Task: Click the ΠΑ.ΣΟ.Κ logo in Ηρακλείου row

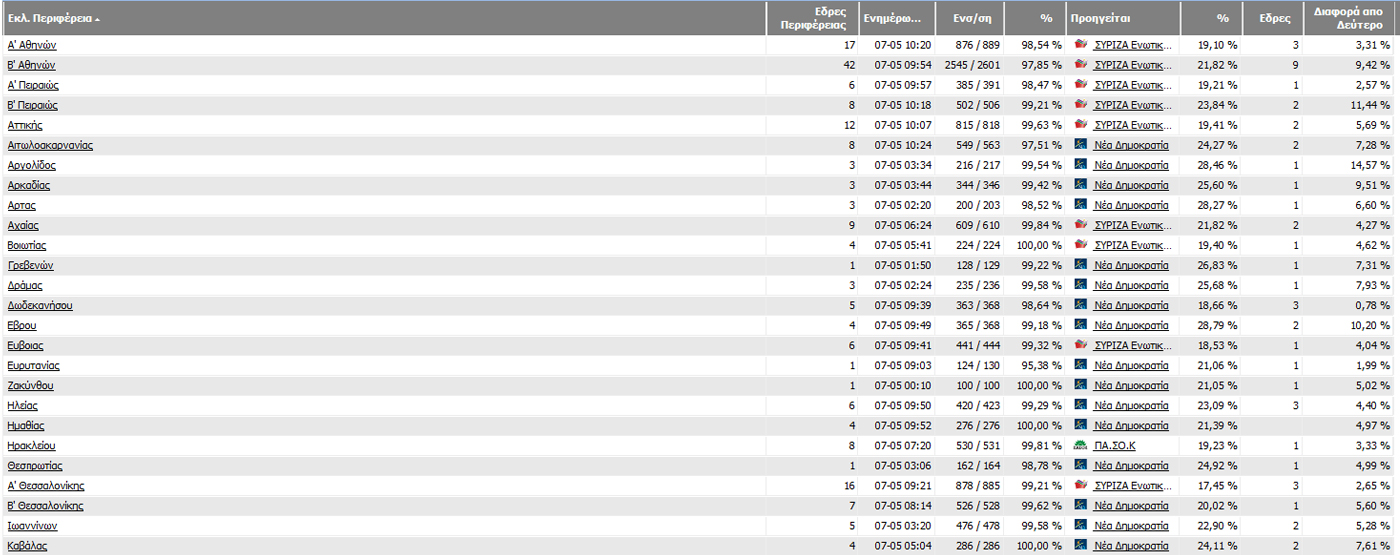Action: 1080,445
